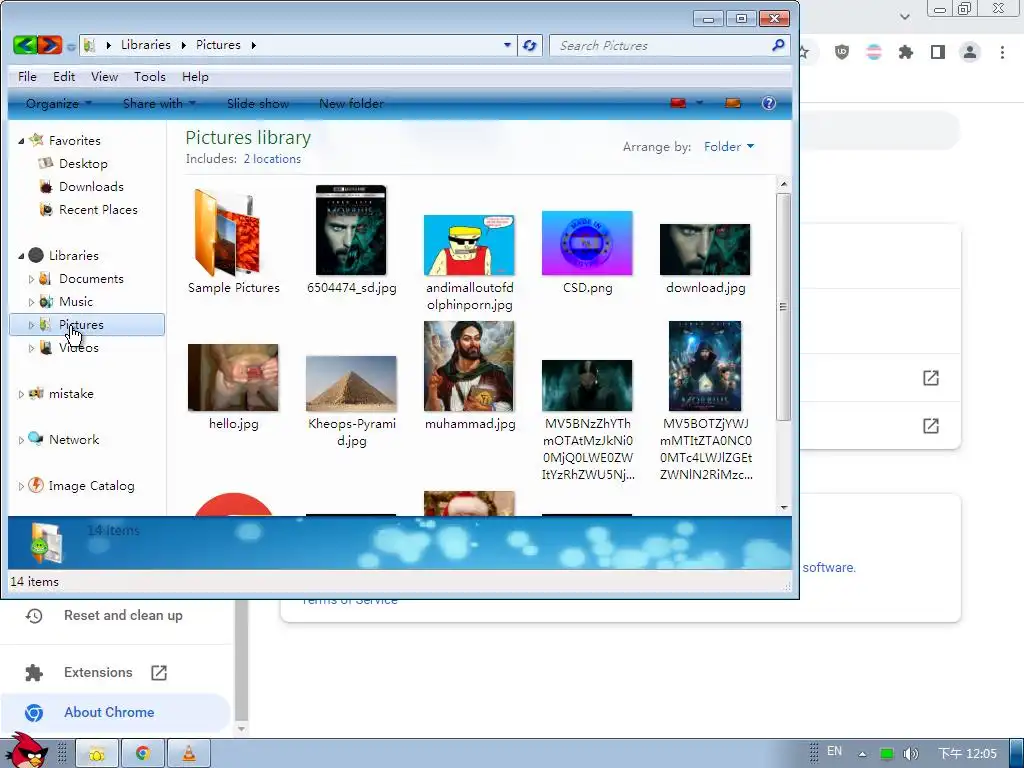Select the hello.jpg thumbnail
The width and height of the screenshot is (1024, 768).
pyautogui.click(x=233, y=377)
